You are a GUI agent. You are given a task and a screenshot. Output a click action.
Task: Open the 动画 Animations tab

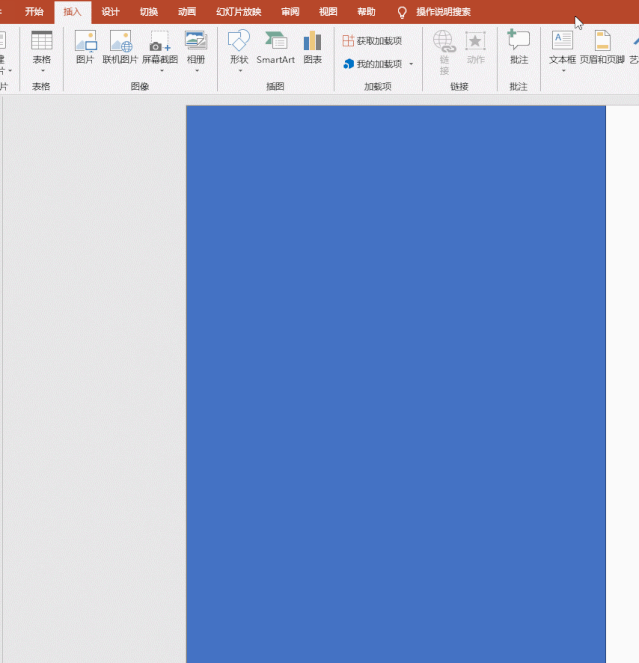pos(186,12)
